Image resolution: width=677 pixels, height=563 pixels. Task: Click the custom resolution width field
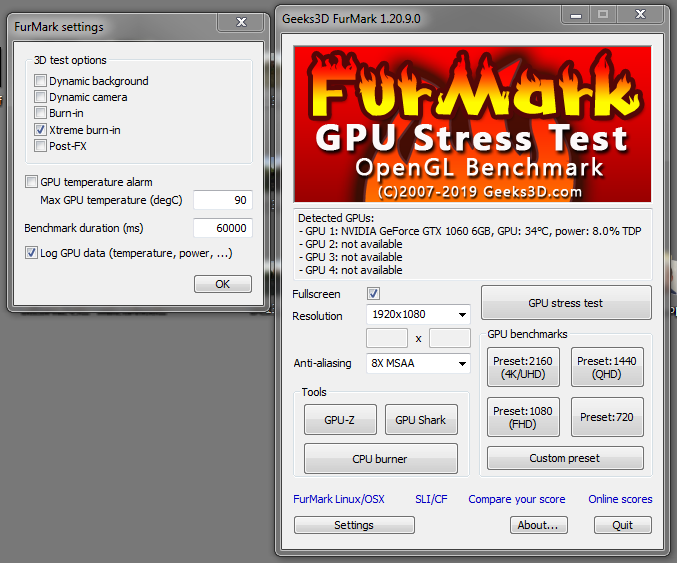(387, 338)
